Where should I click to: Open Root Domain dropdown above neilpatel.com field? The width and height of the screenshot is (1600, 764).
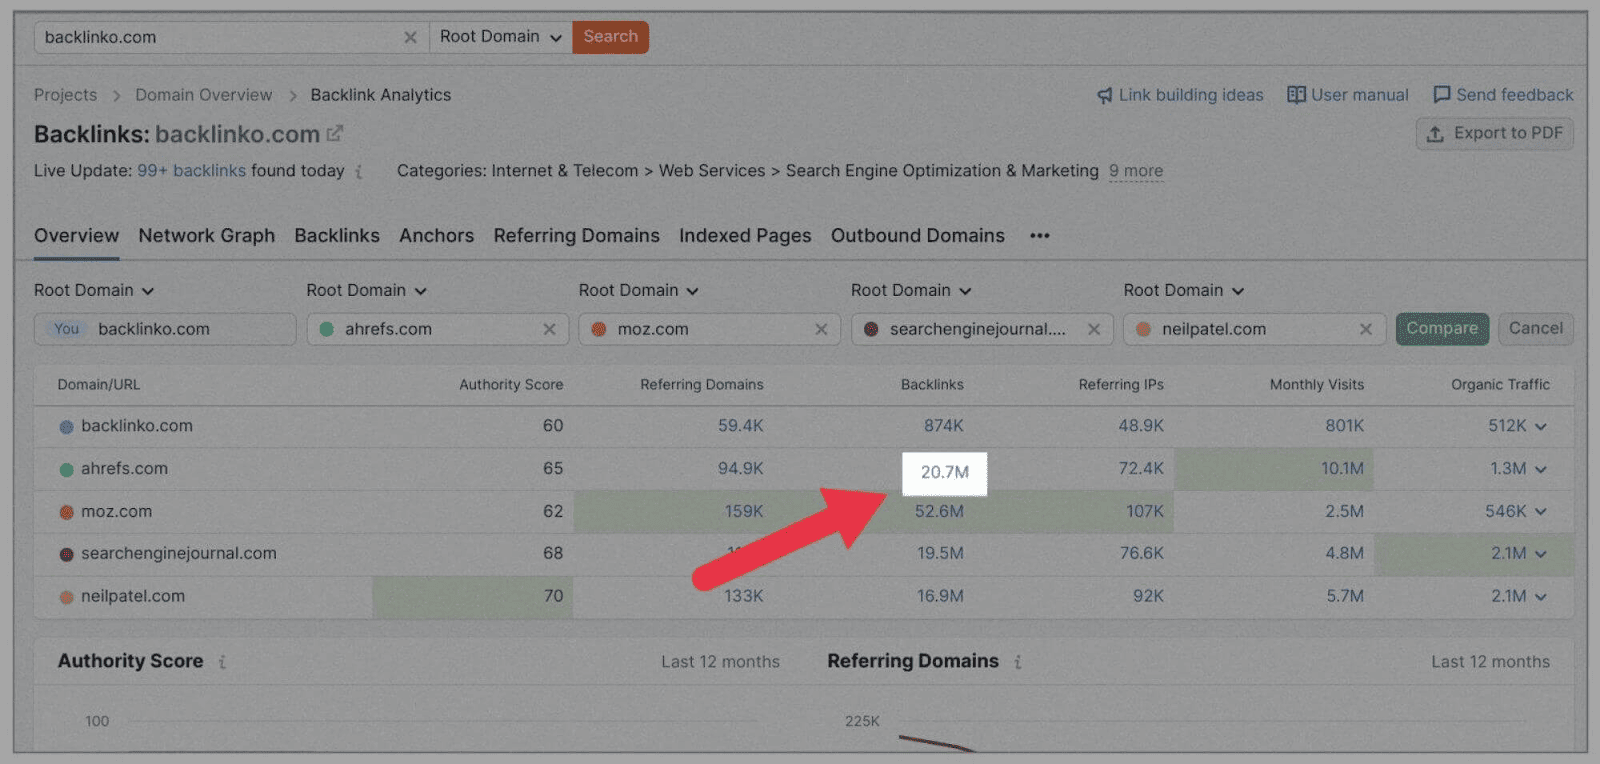tap(1183, 291)
